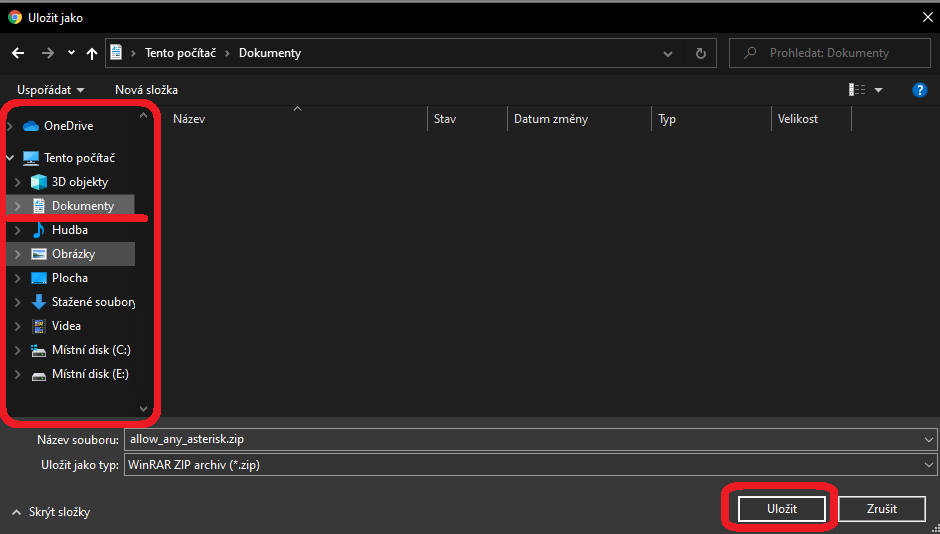Sort files by Datum změny column
Viewport: 940px width, 534px height.
(x=551, y=119)
